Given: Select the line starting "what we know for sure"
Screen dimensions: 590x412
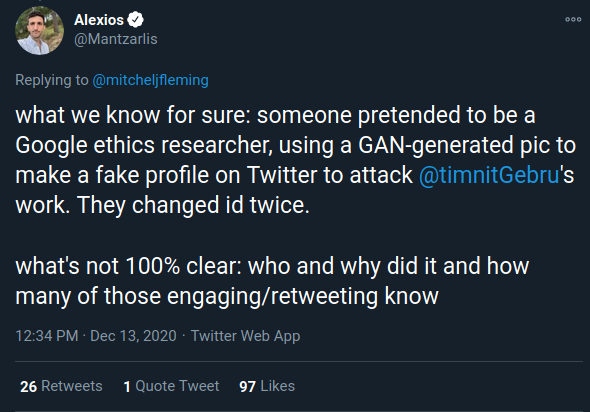Looking at the screenshot, I should 275,115.
